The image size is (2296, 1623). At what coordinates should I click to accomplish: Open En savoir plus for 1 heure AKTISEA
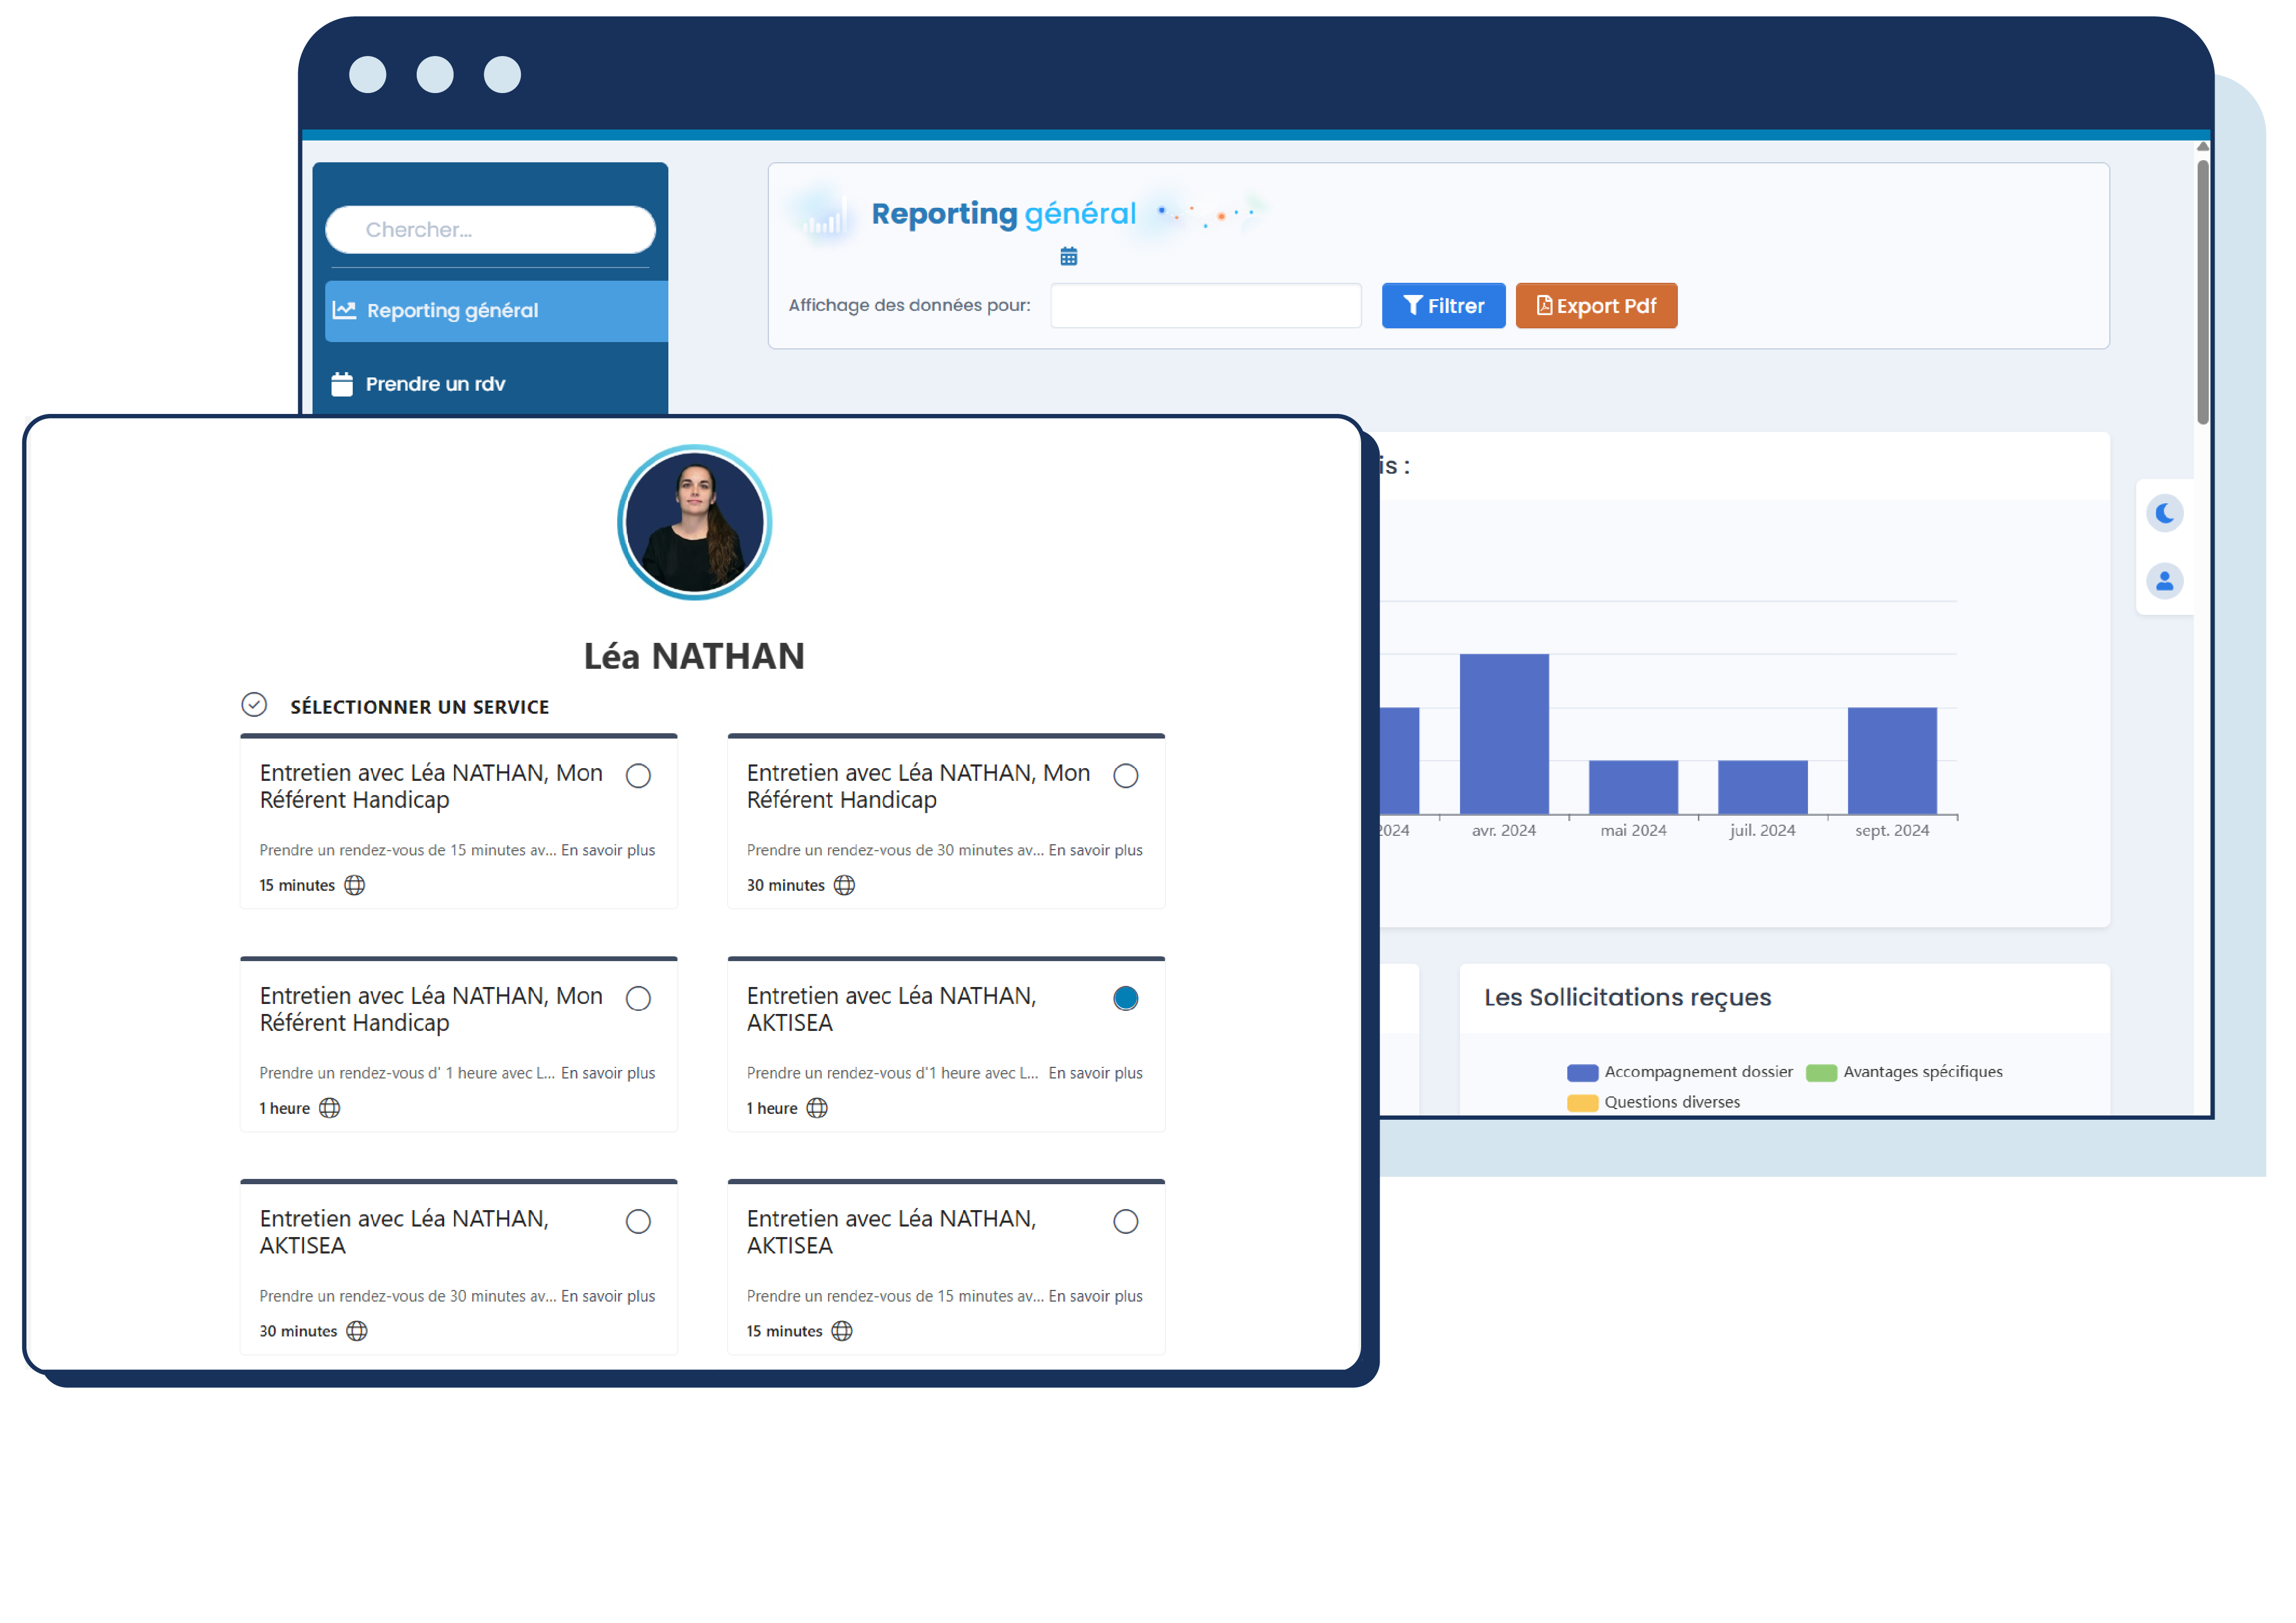(1095, 1073)
